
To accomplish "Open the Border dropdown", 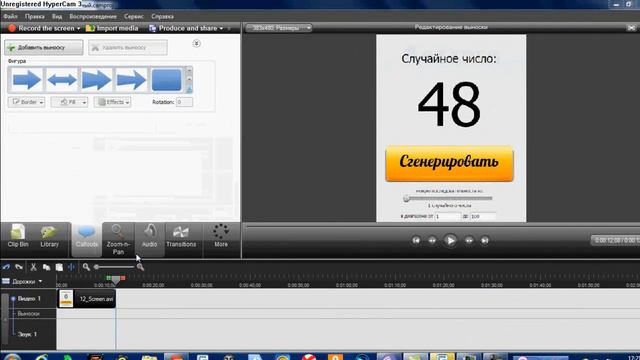I will tap(26, 102).
